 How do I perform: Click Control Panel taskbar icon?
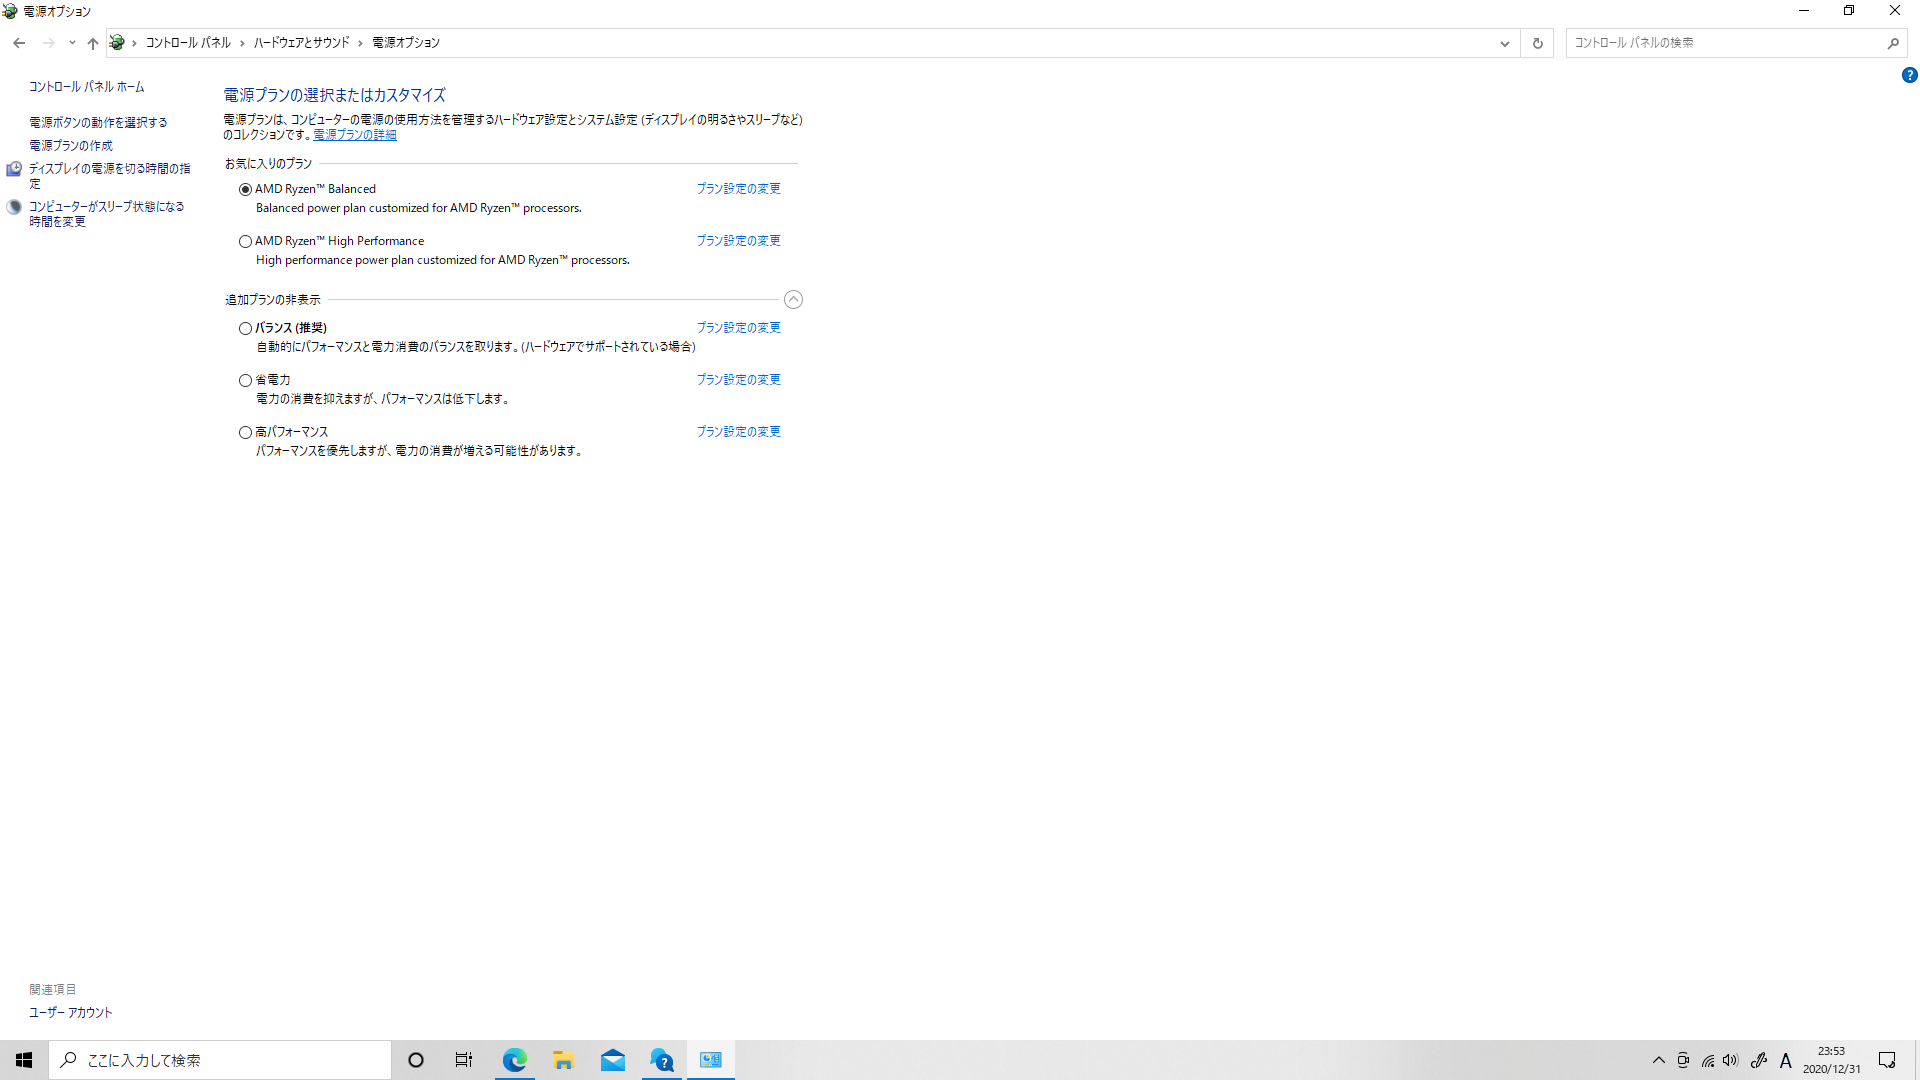coord(710,1060)
